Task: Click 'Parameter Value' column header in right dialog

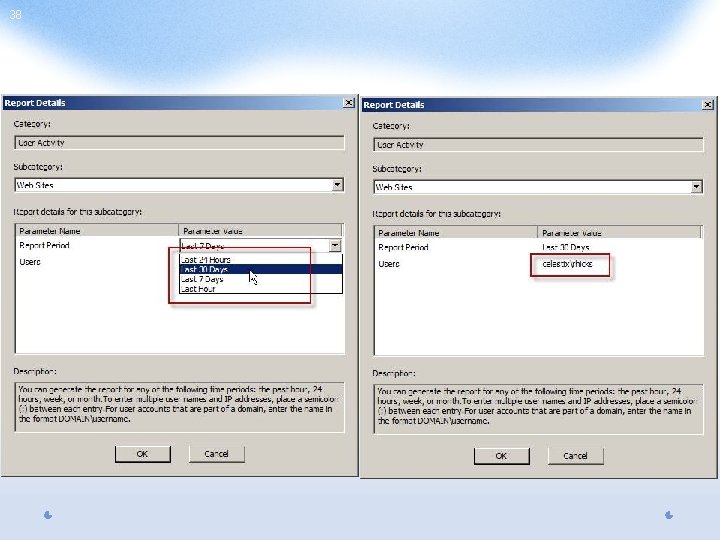Action: click(x=619, y=232)
